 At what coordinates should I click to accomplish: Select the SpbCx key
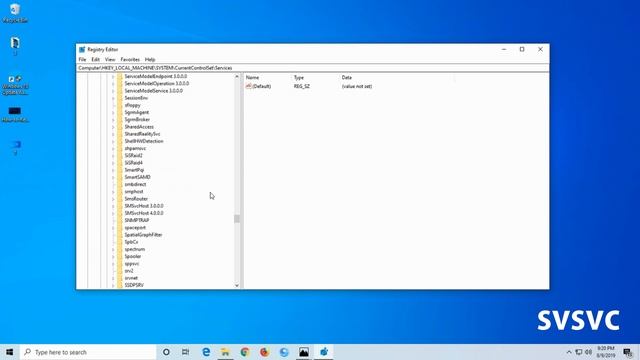(131, 242)
